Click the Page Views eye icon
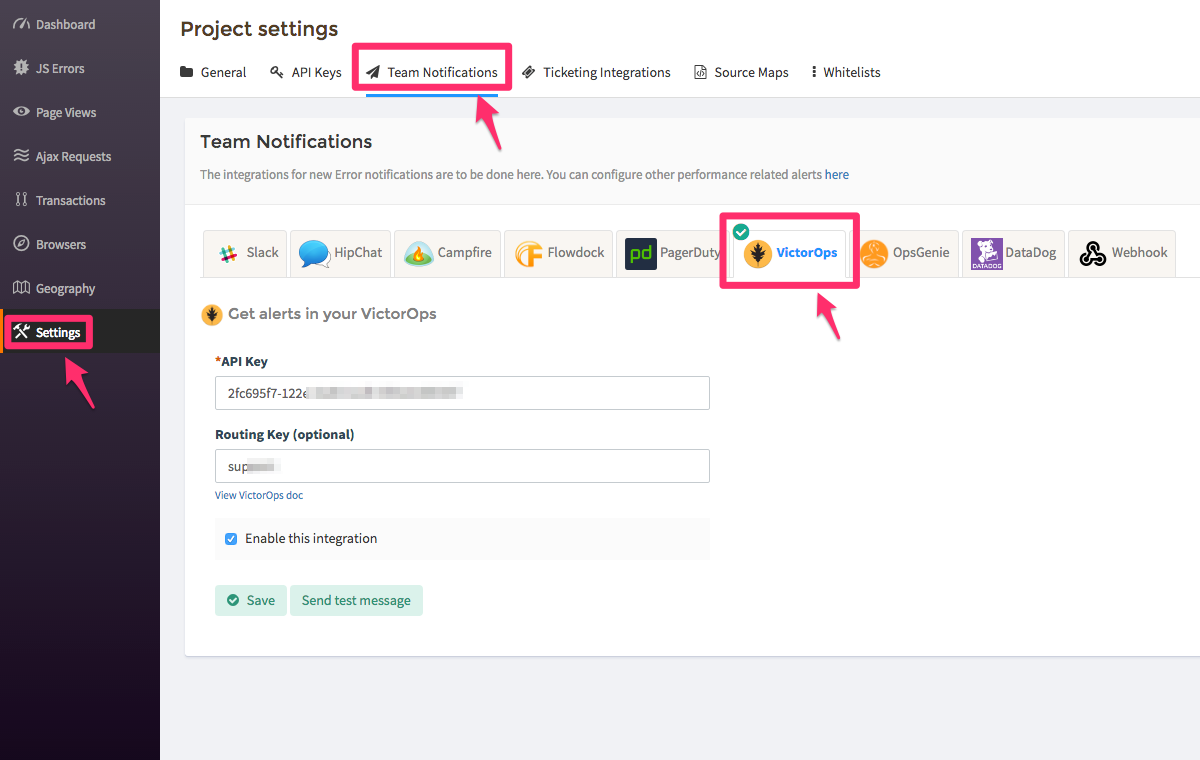 (x=20, y=112)
